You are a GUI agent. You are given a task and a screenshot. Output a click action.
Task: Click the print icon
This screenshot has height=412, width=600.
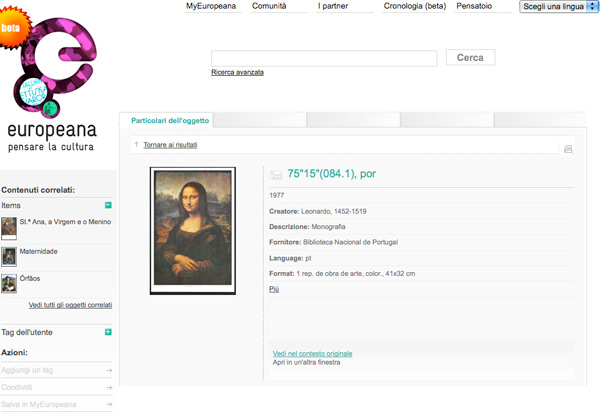tap(568, 149)
